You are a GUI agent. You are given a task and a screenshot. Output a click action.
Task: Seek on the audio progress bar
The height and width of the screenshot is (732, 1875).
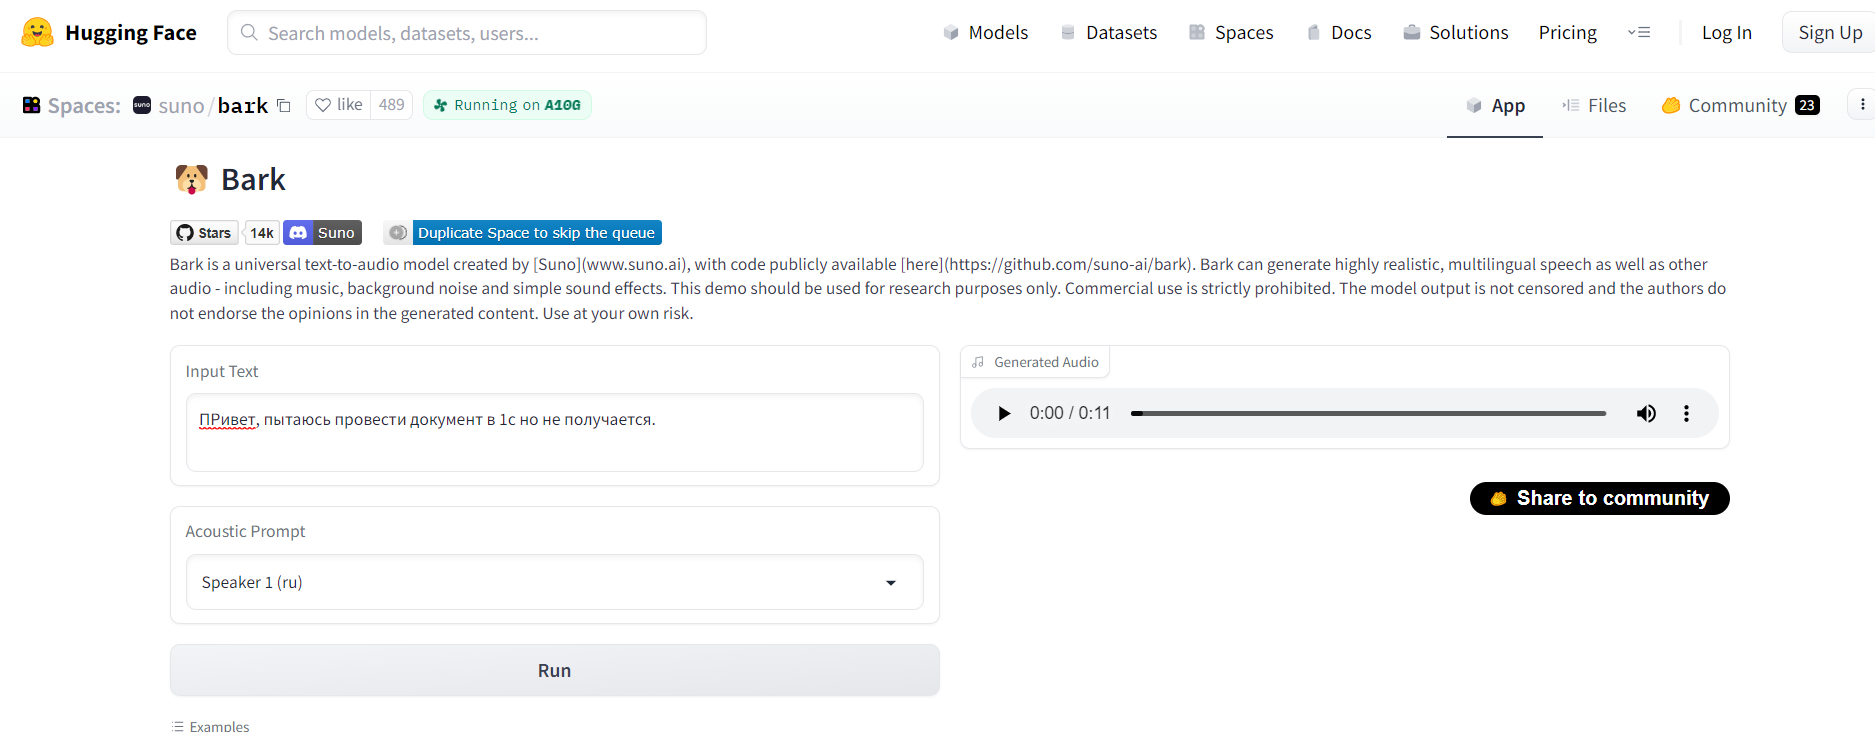coord(1368,414)
